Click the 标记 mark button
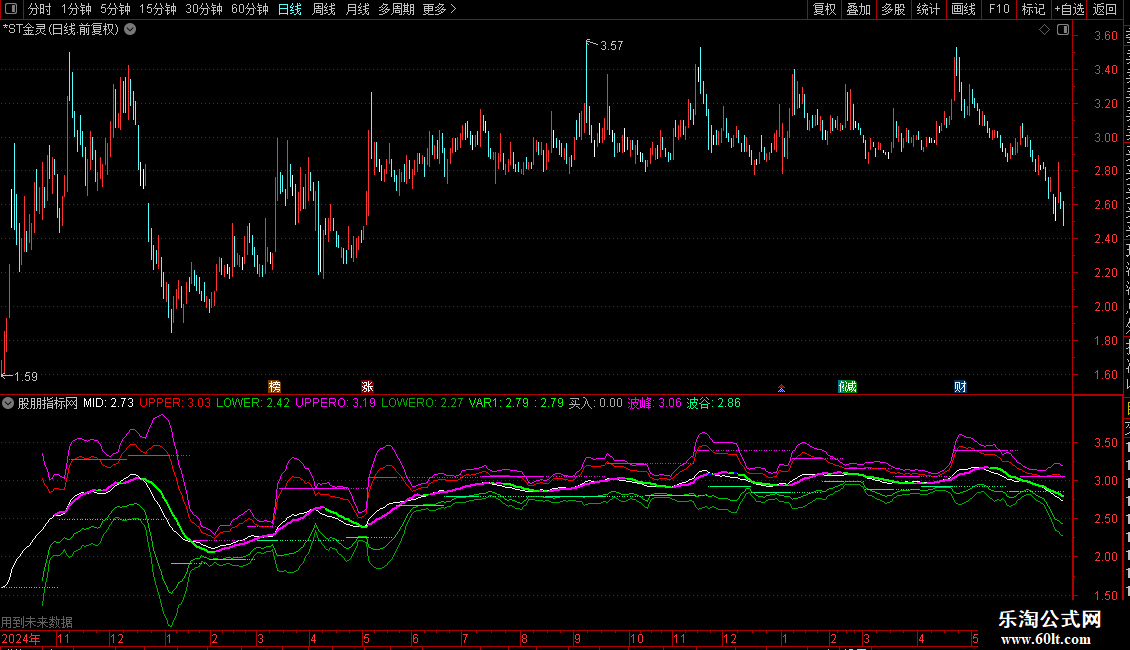The image size is (1130, 650). click(x=1033, y=9)
